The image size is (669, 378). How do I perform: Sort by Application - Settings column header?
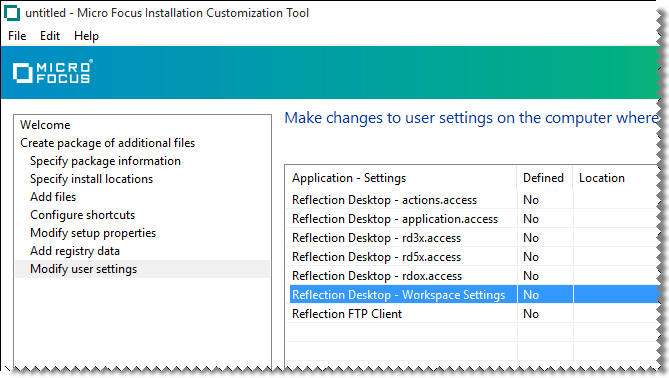401,178
